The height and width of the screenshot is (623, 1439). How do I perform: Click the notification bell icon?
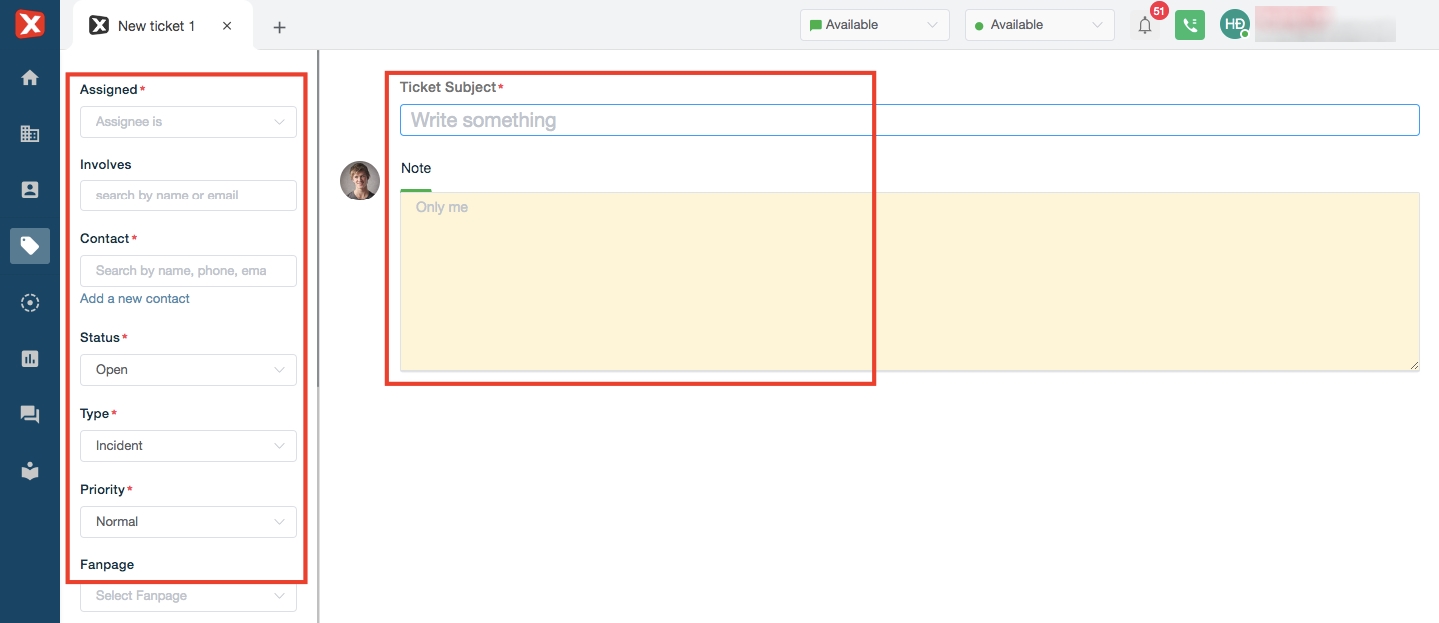tap(1145, 25)
